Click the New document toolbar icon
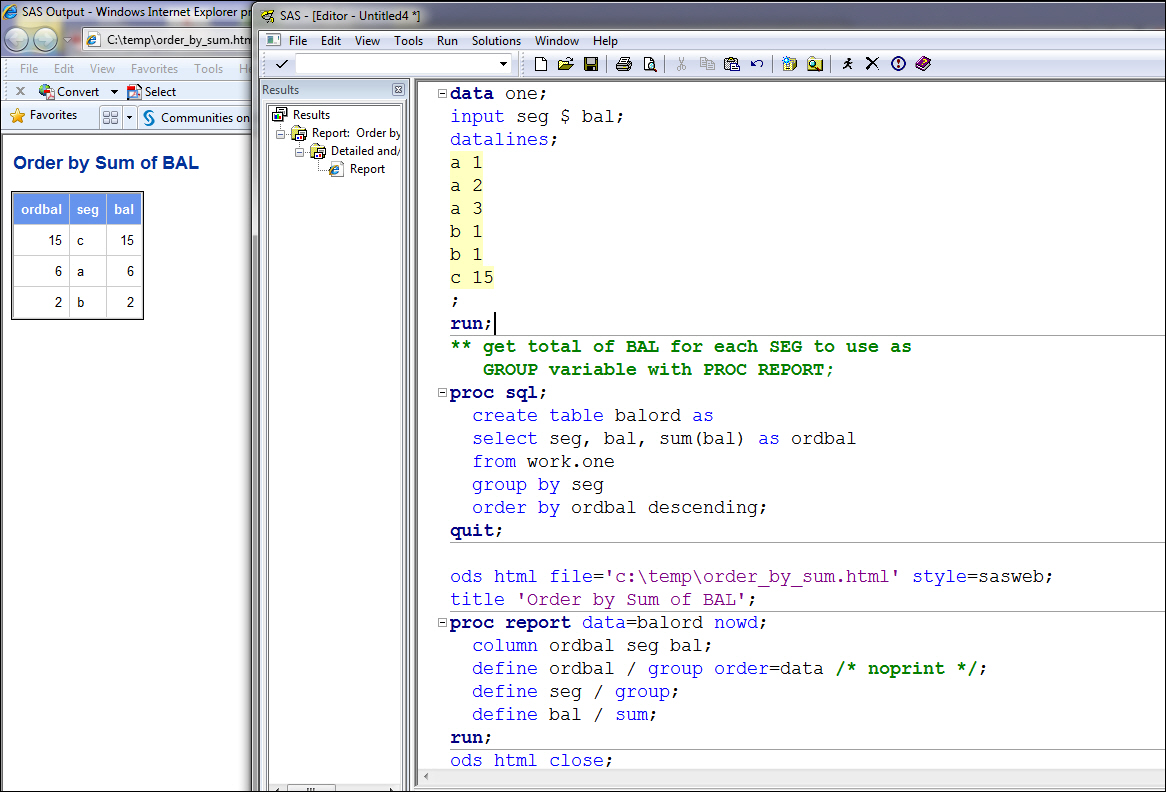This screenshot has height=792, width=1166. coord(541,64)
